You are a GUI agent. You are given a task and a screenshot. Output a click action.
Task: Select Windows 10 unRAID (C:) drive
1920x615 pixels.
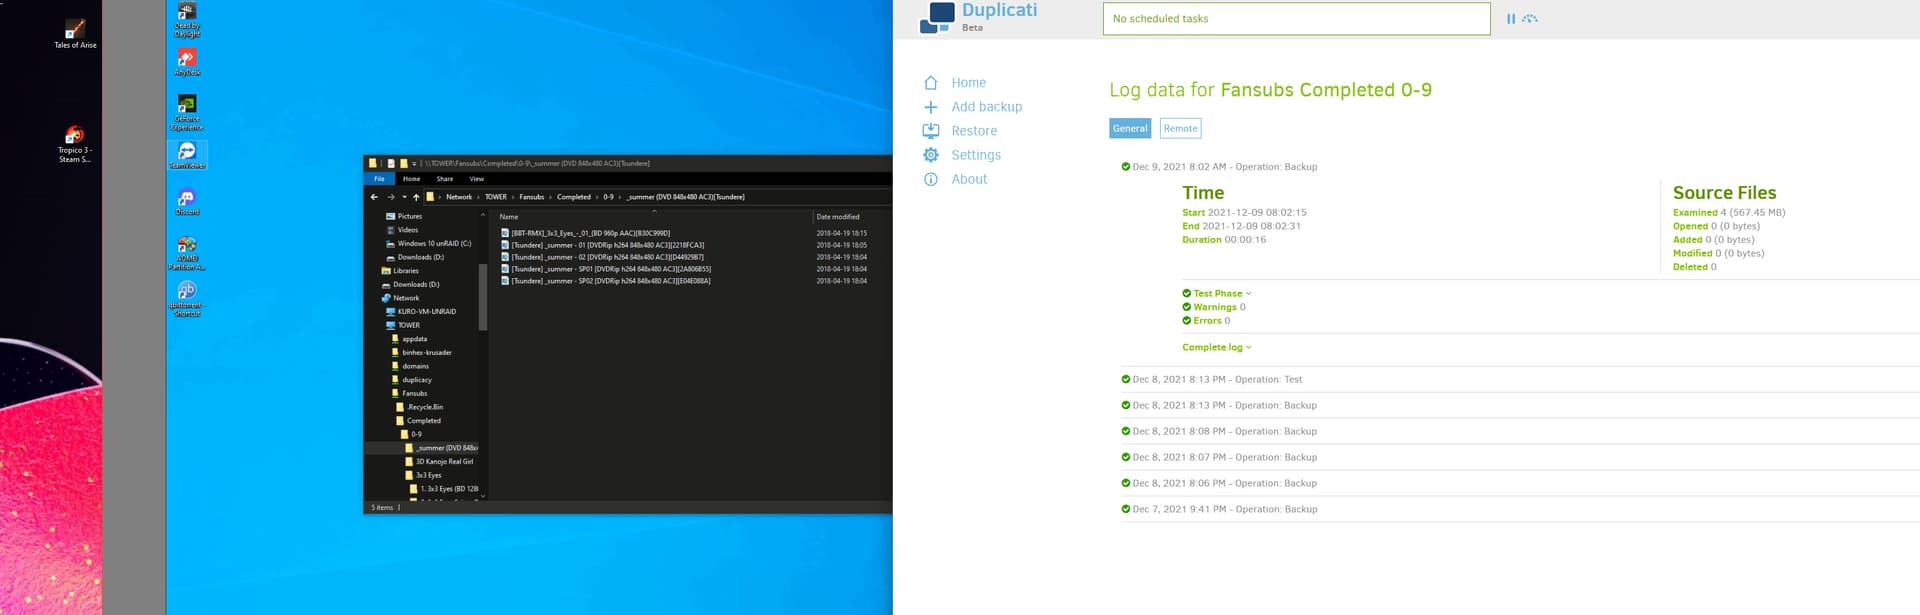[x=434, y=244]
